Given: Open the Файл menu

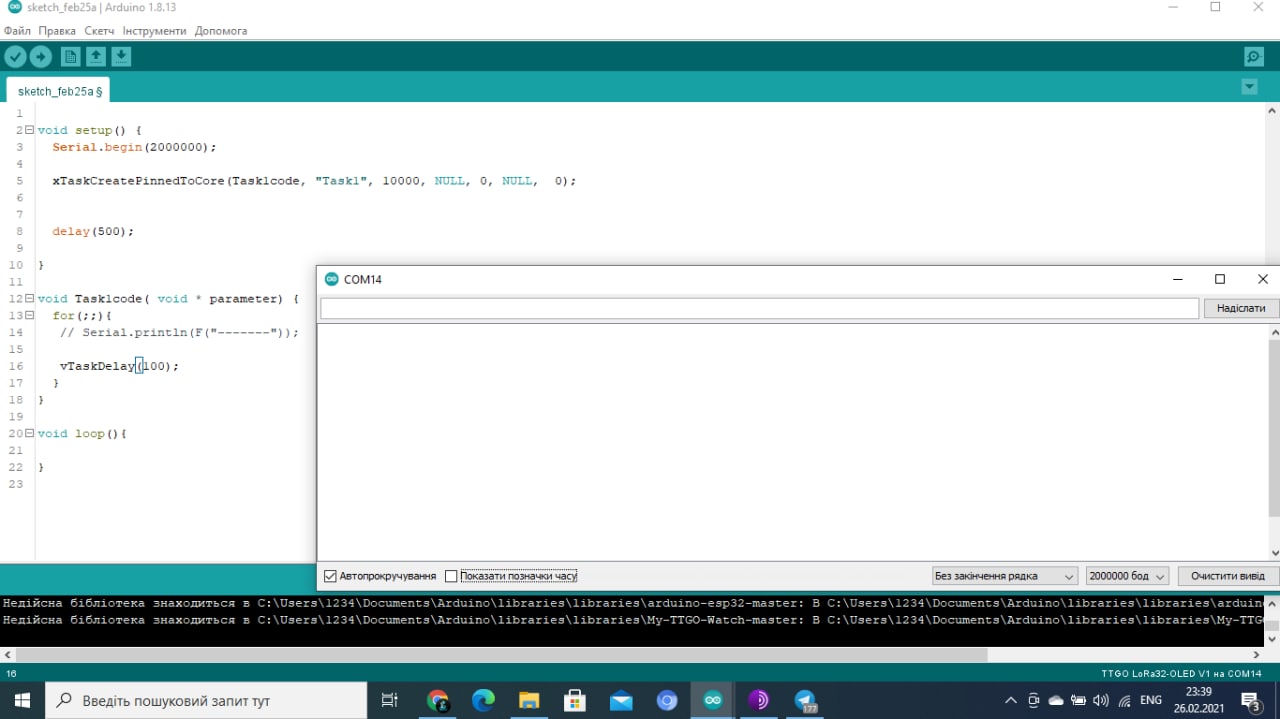Looking at the screenshot, I should tap(17, 31).
